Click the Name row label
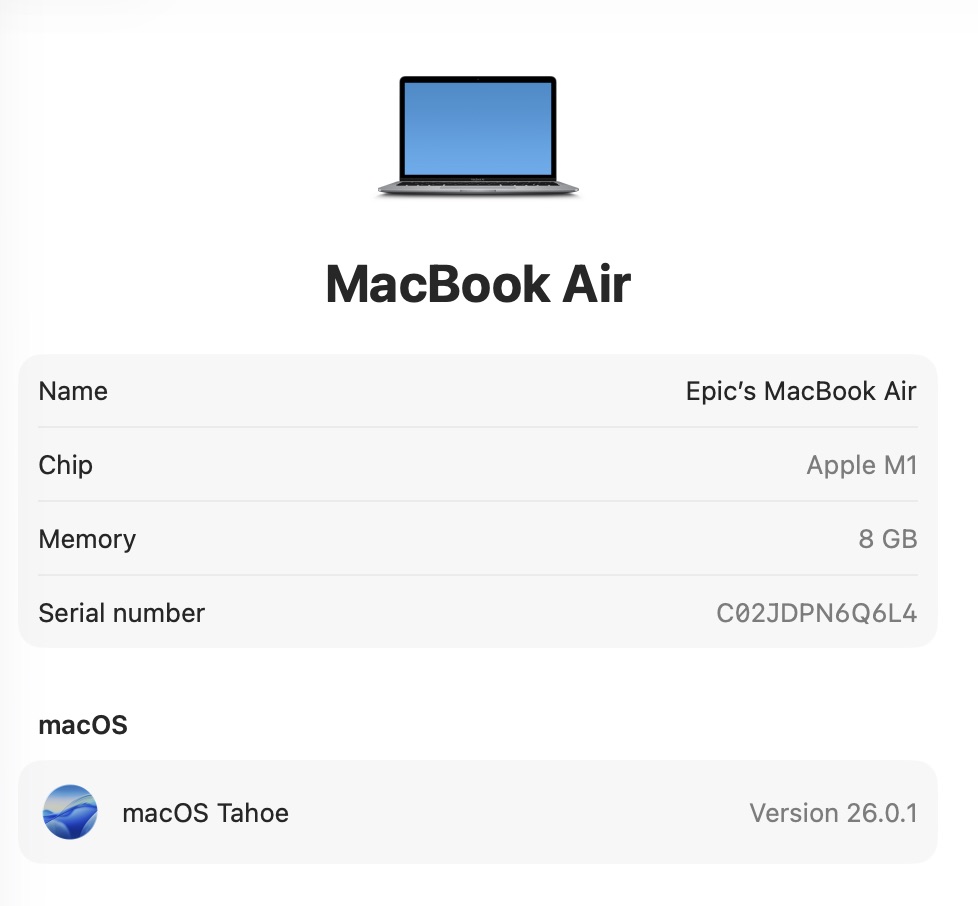Image resolution: width=978 pixels, height=906 pixels. point(73,391)
